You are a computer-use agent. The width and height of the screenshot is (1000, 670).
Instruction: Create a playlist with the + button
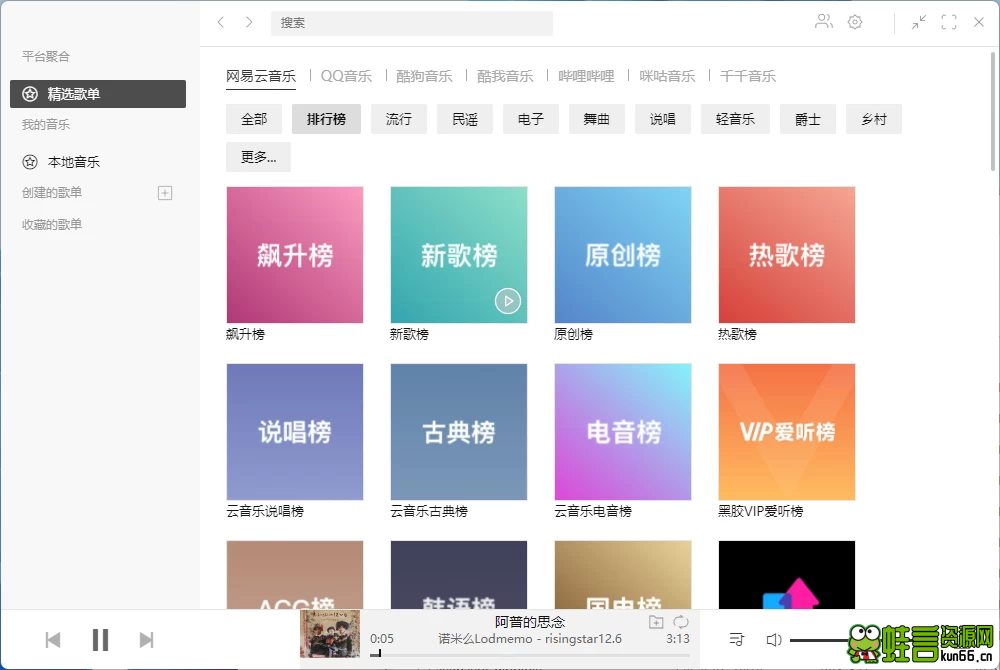coord(164,193)
